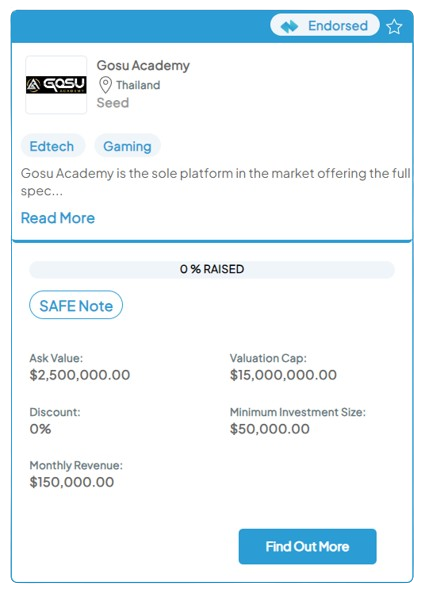Viewport: 421px width, 593px height.
Task: Open the Read More link
Action: (57, 218)
